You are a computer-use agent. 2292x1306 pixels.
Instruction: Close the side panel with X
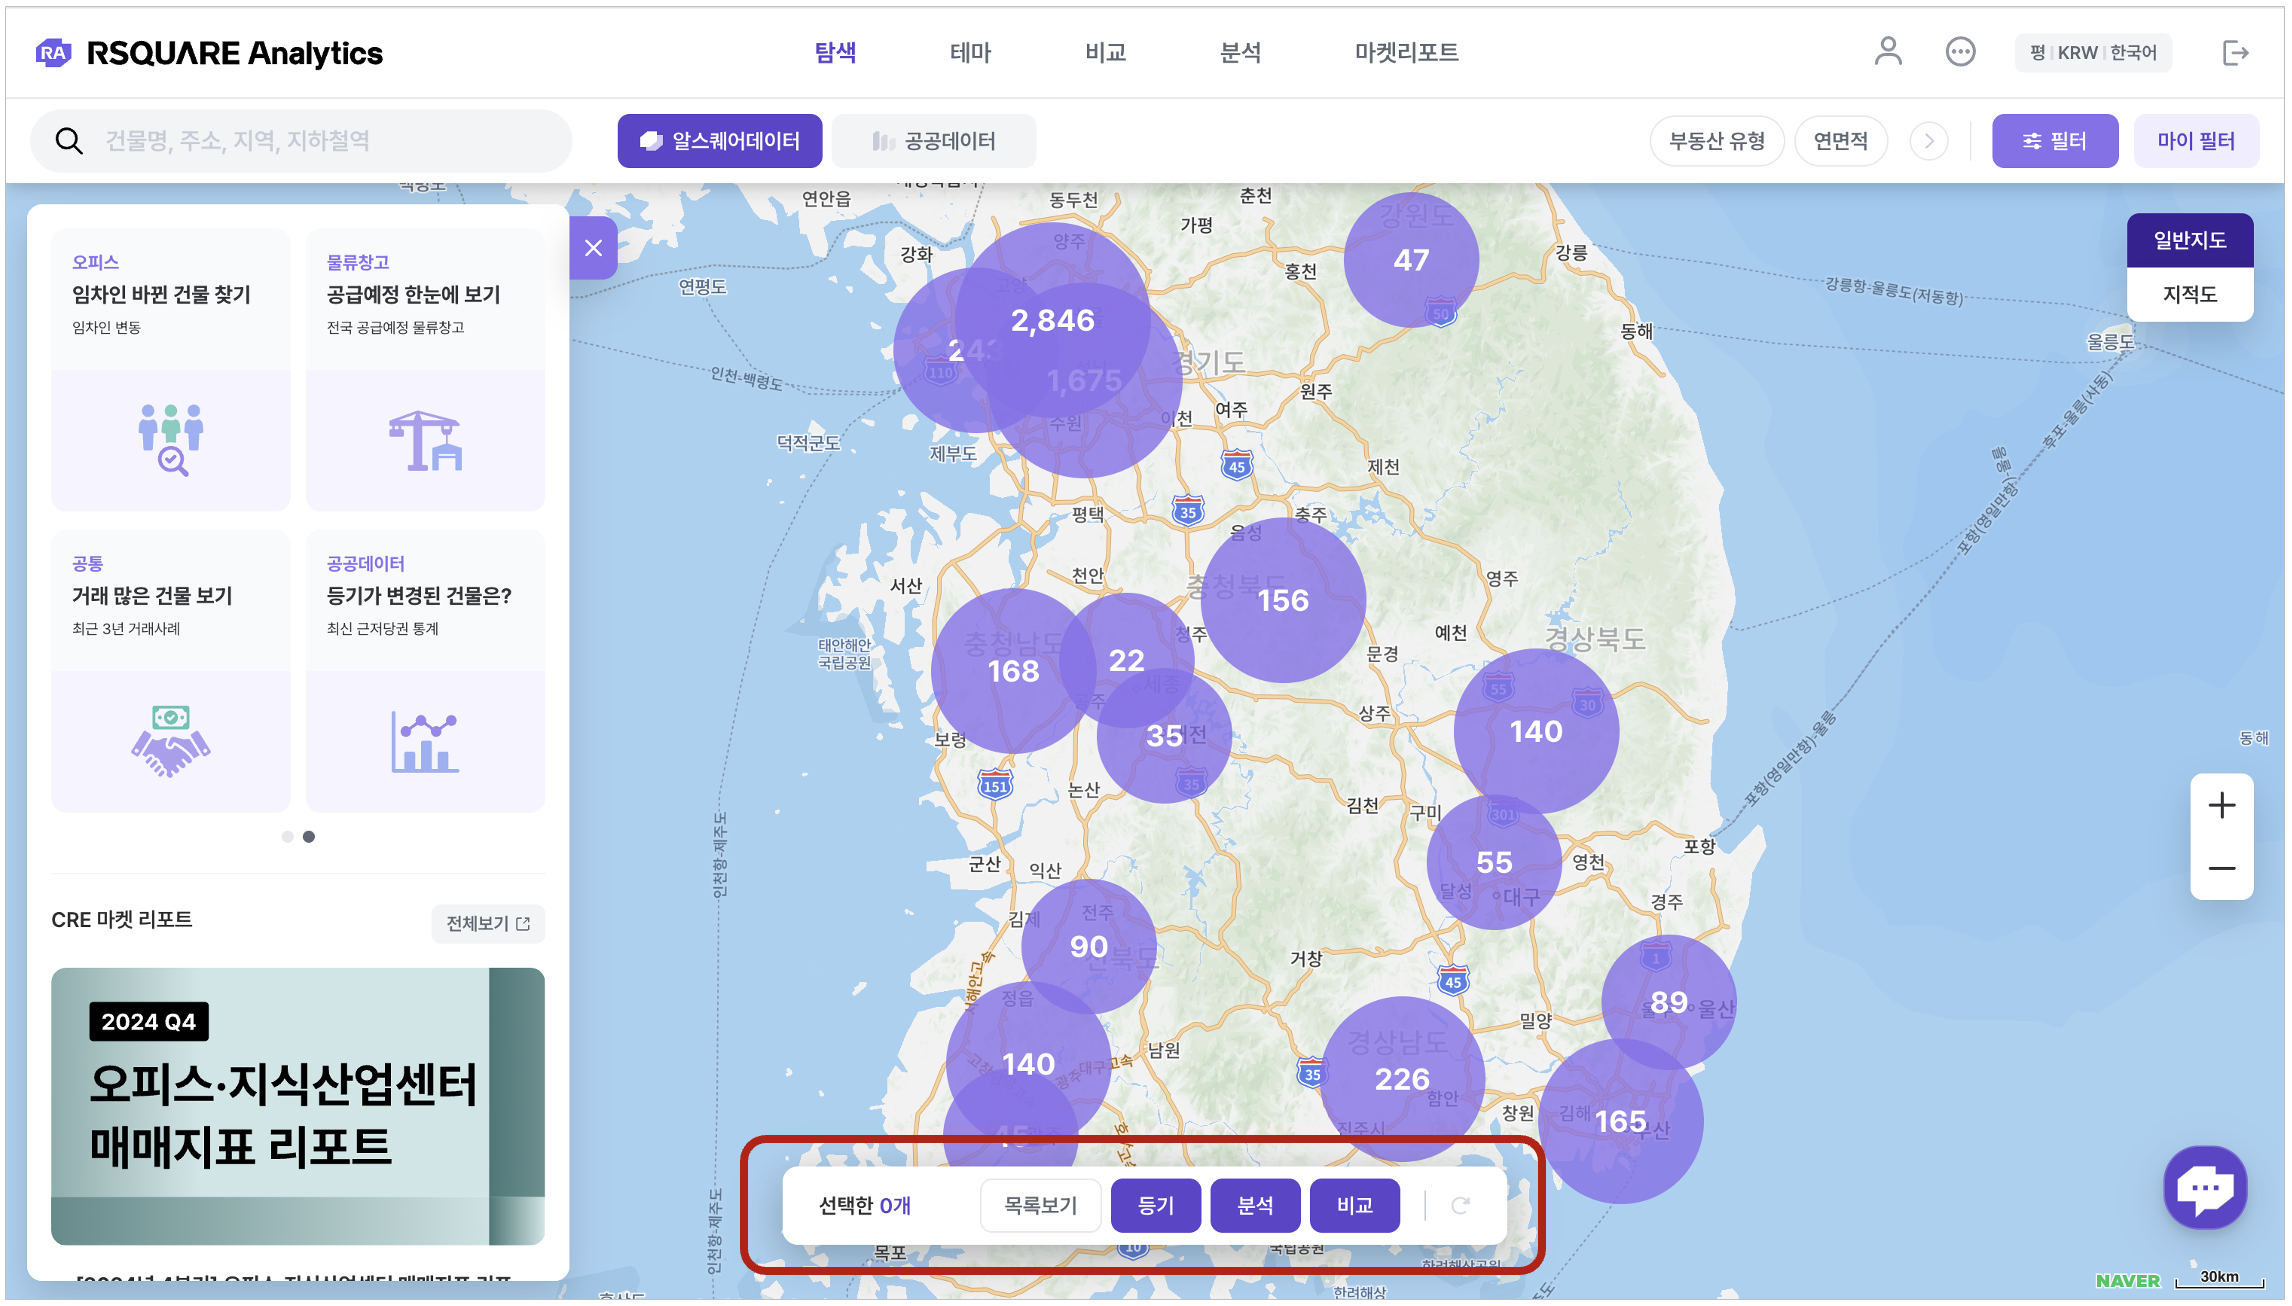tap(593, 248)
